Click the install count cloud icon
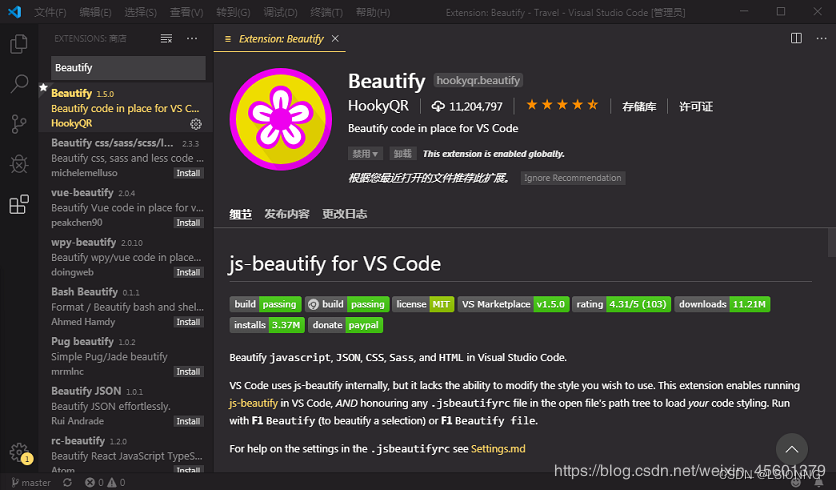This screenshot has width=836, height=490. 438,106
